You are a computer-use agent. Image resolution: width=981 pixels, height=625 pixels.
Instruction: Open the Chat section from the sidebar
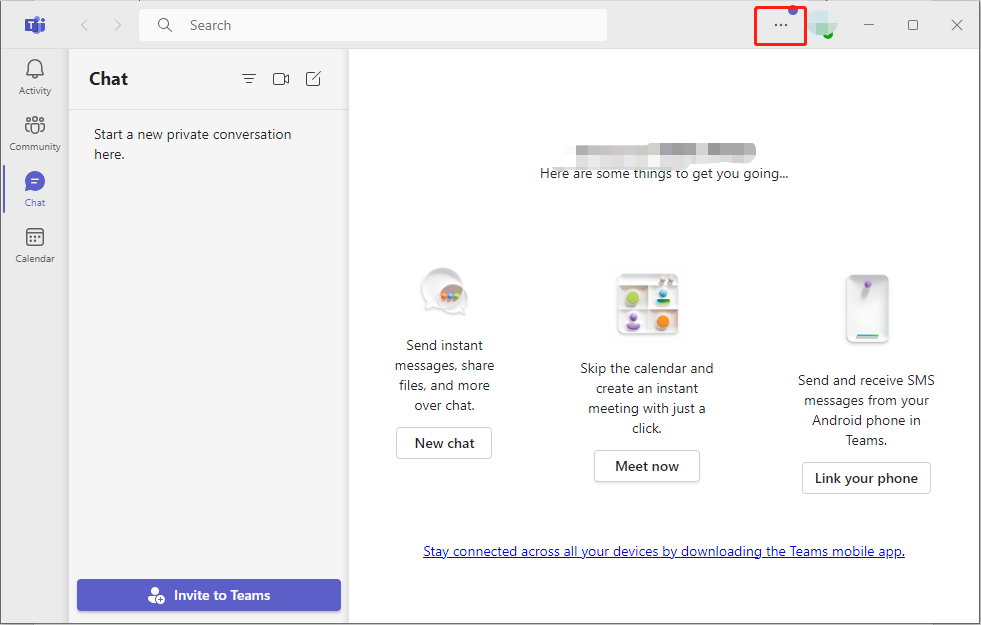[34, 187]
